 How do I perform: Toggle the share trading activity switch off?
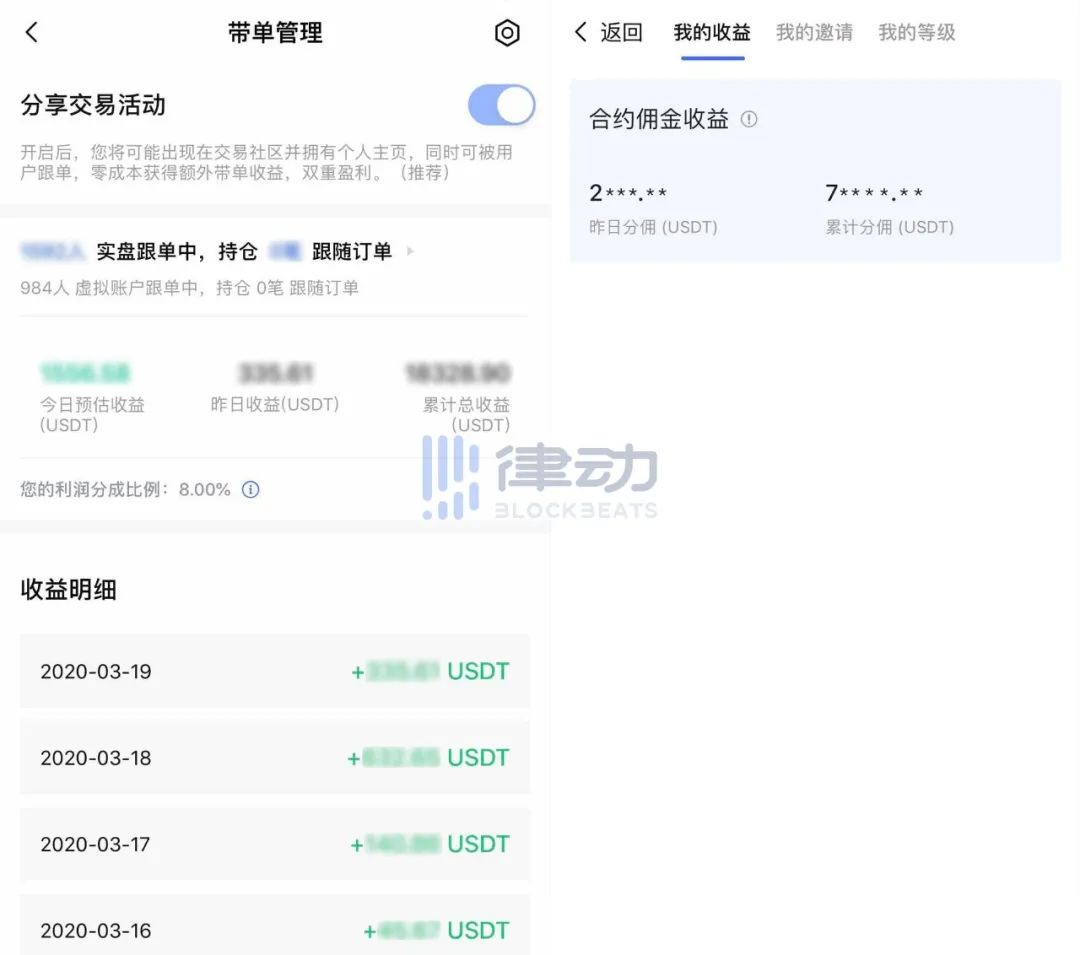[500, 105]
